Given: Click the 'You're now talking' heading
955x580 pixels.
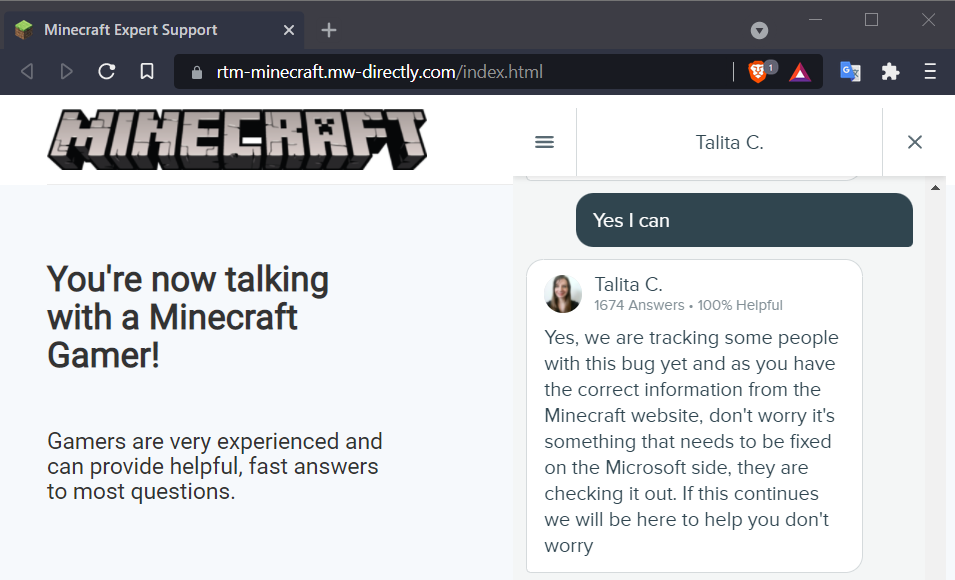Looking at the screenshot, I should (188, 317).
